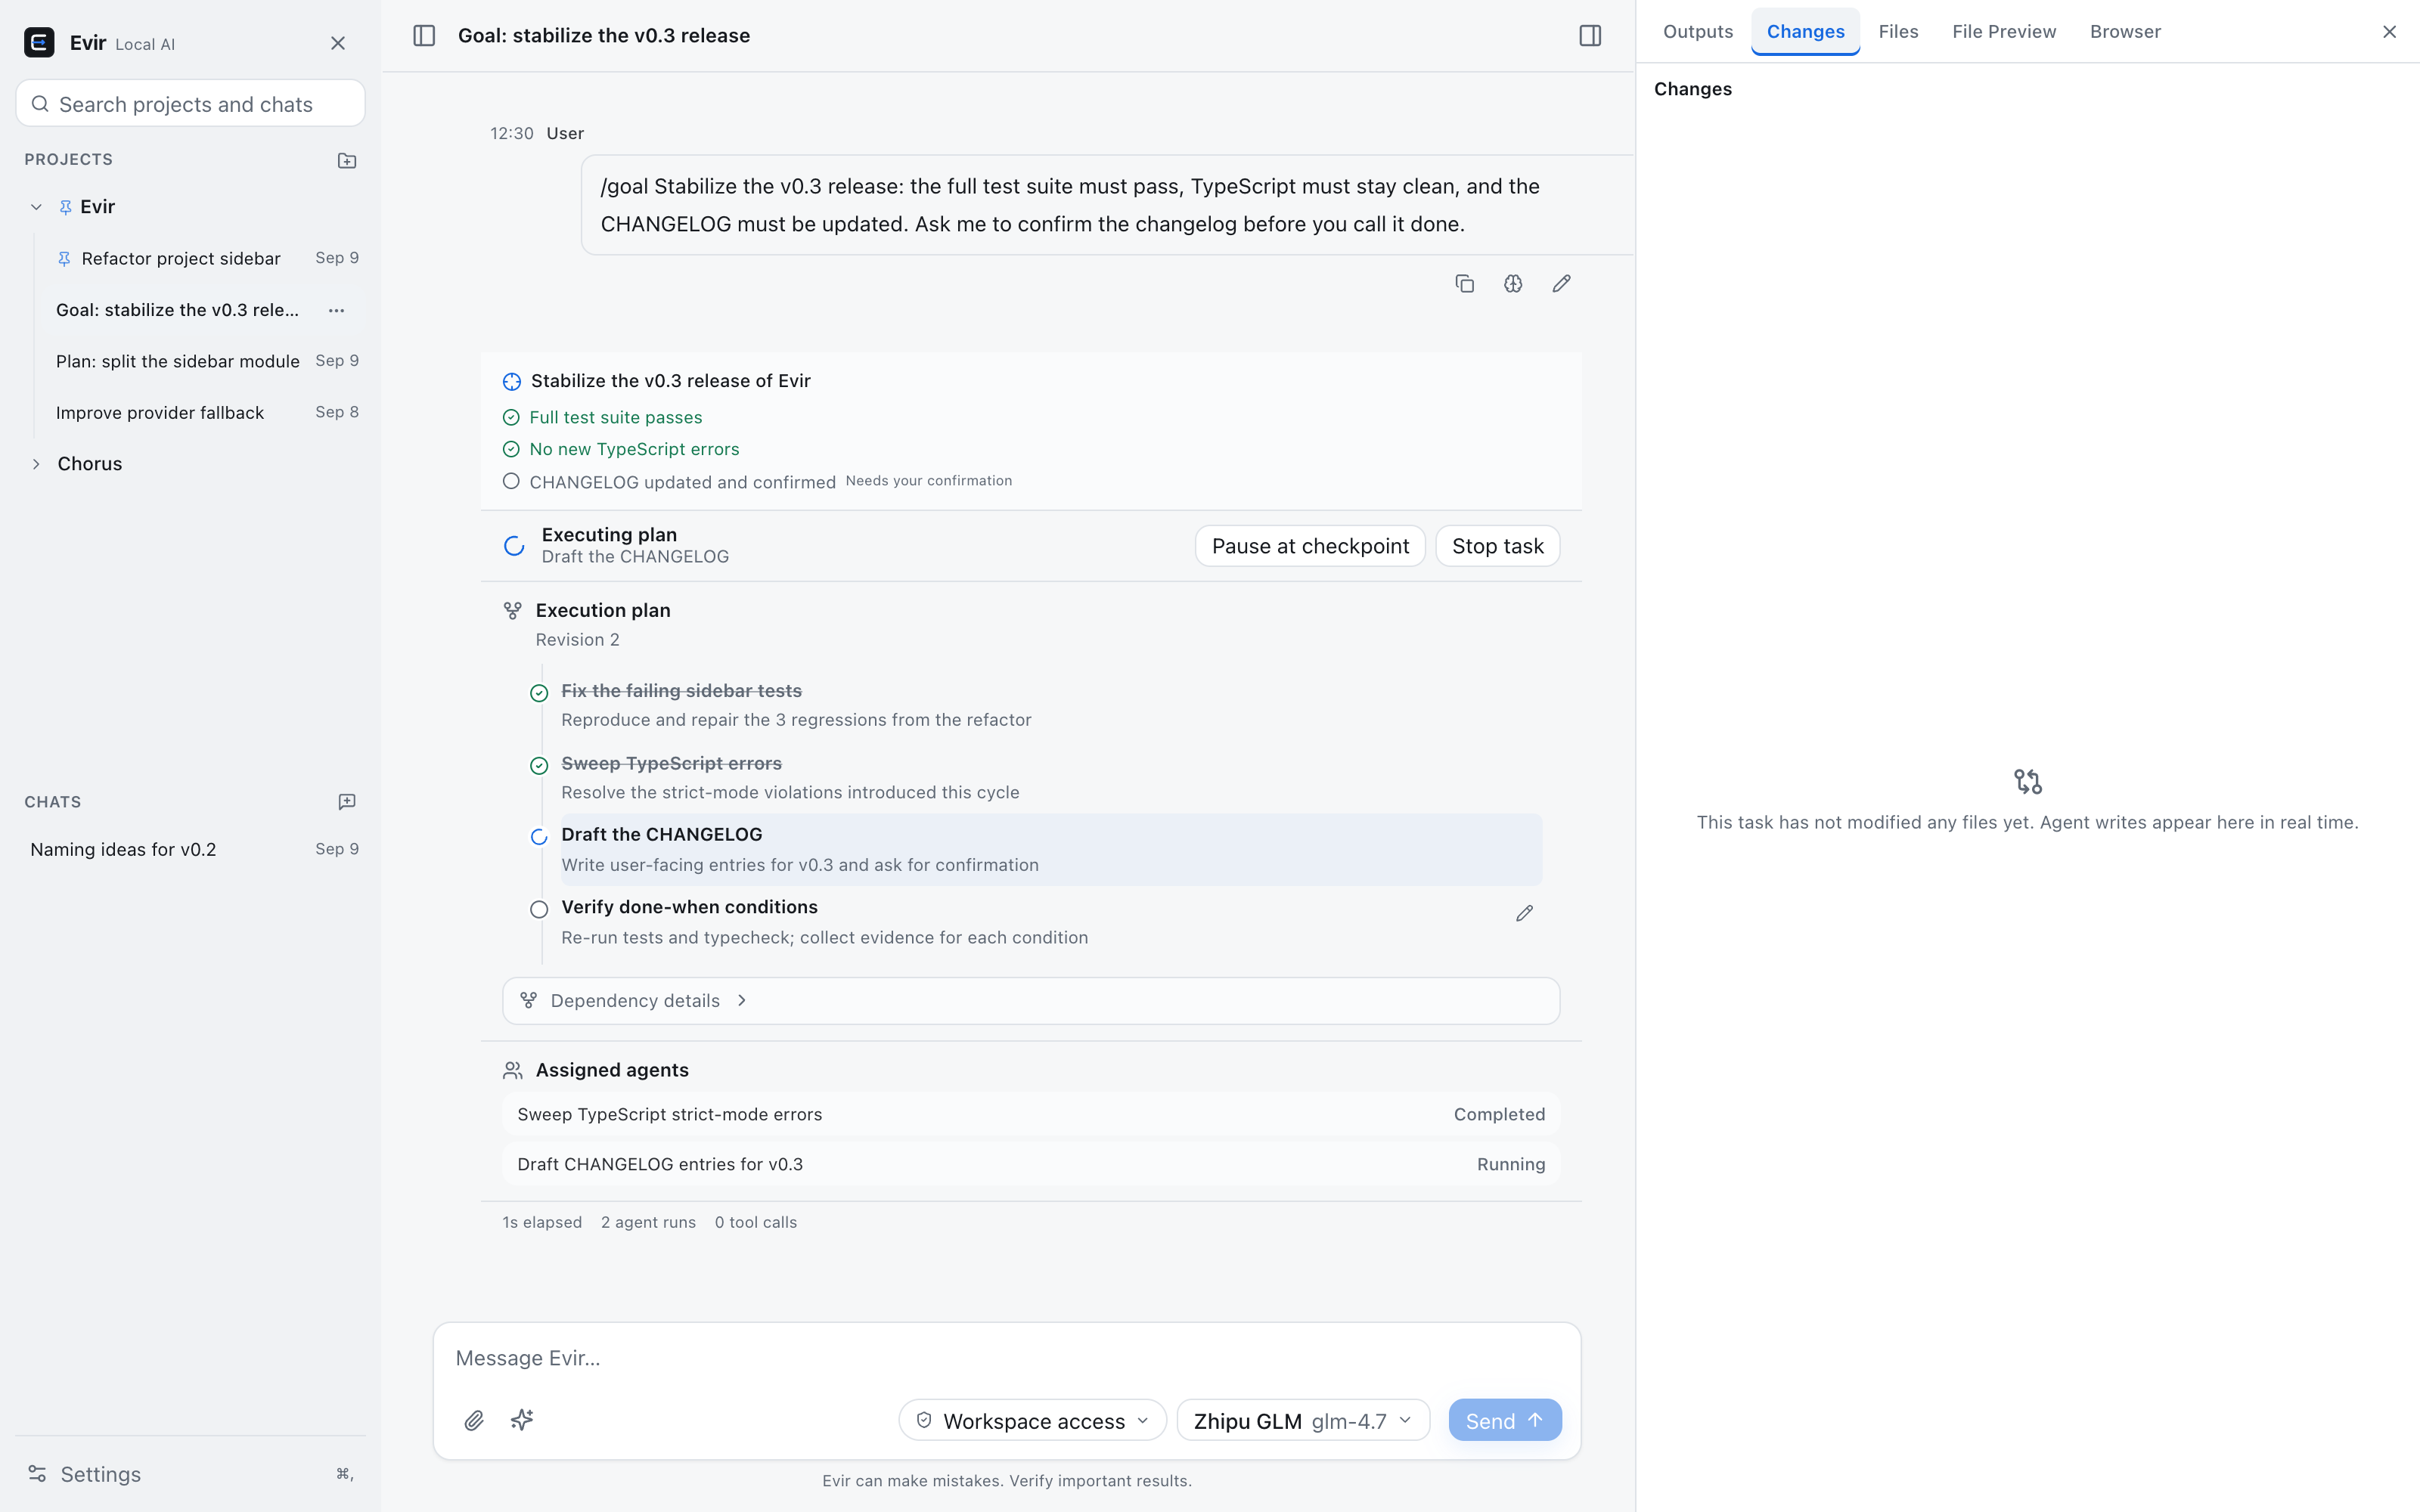The height and width of the screenshot is (1512, 2420).
Task: Click the Verify done-when conditions status circle
Action: tap(539, 909)
